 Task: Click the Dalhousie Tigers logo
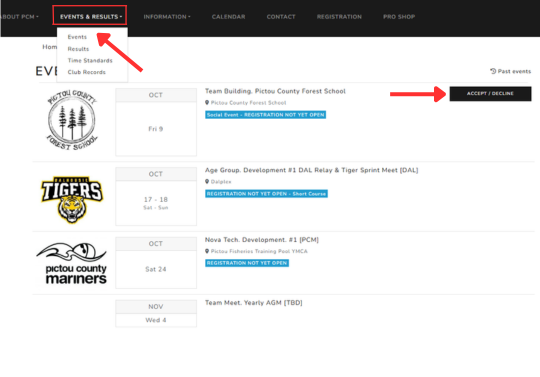tap(72, 199)
